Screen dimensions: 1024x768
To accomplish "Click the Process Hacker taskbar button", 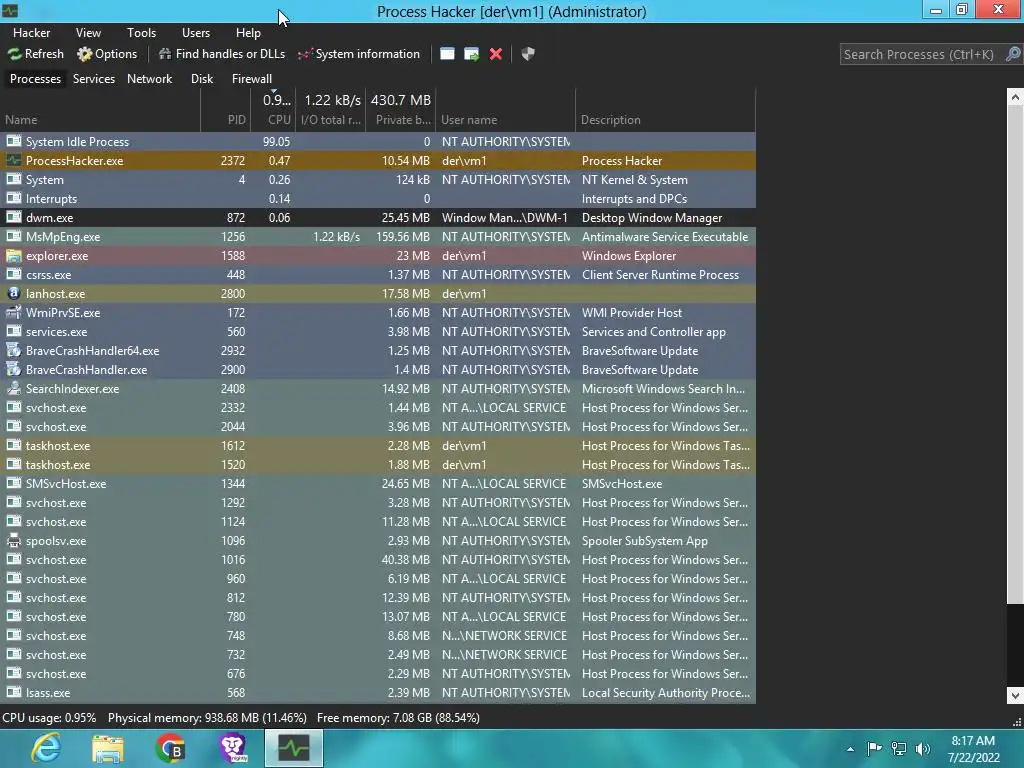I will coord(294,748).
